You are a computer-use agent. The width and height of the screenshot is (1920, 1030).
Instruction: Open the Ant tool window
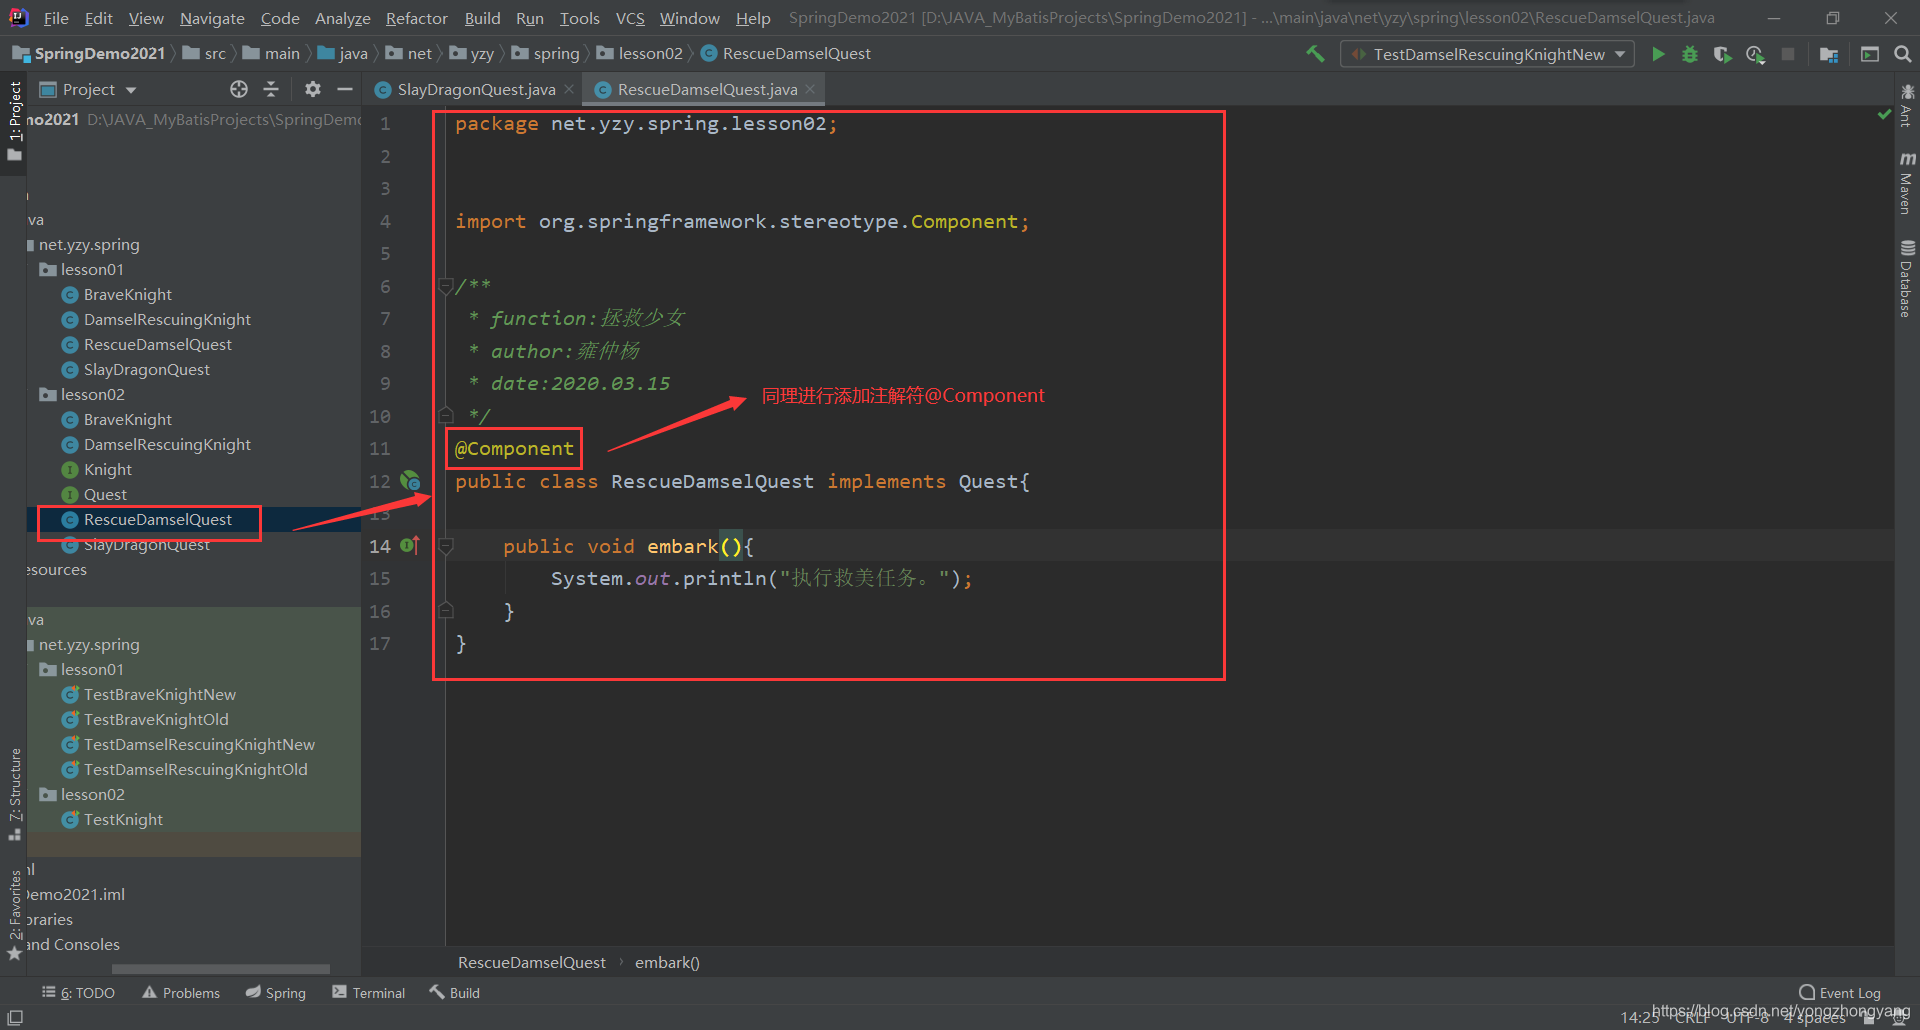click(x=1907, y=105)
